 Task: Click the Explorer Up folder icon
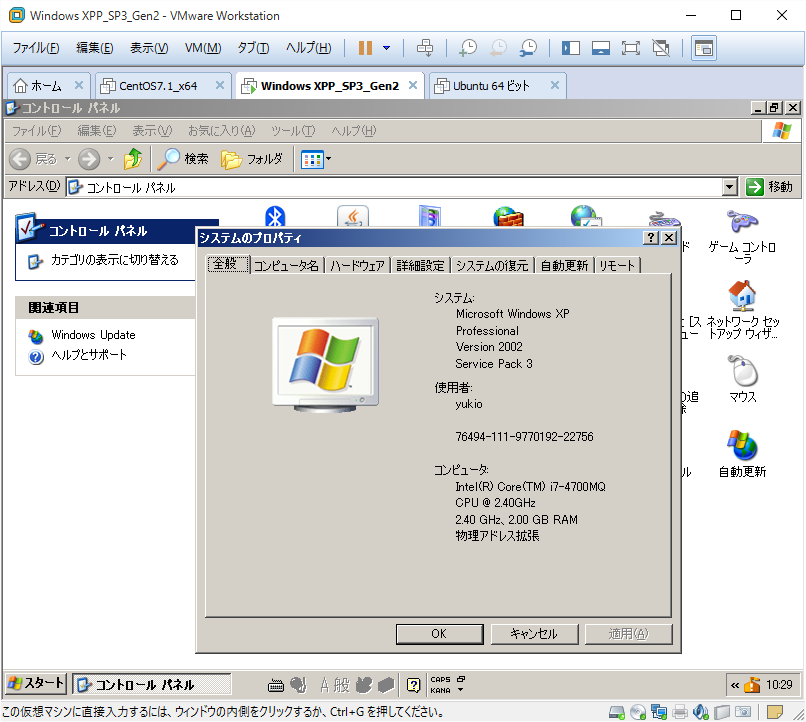point(133,159)
